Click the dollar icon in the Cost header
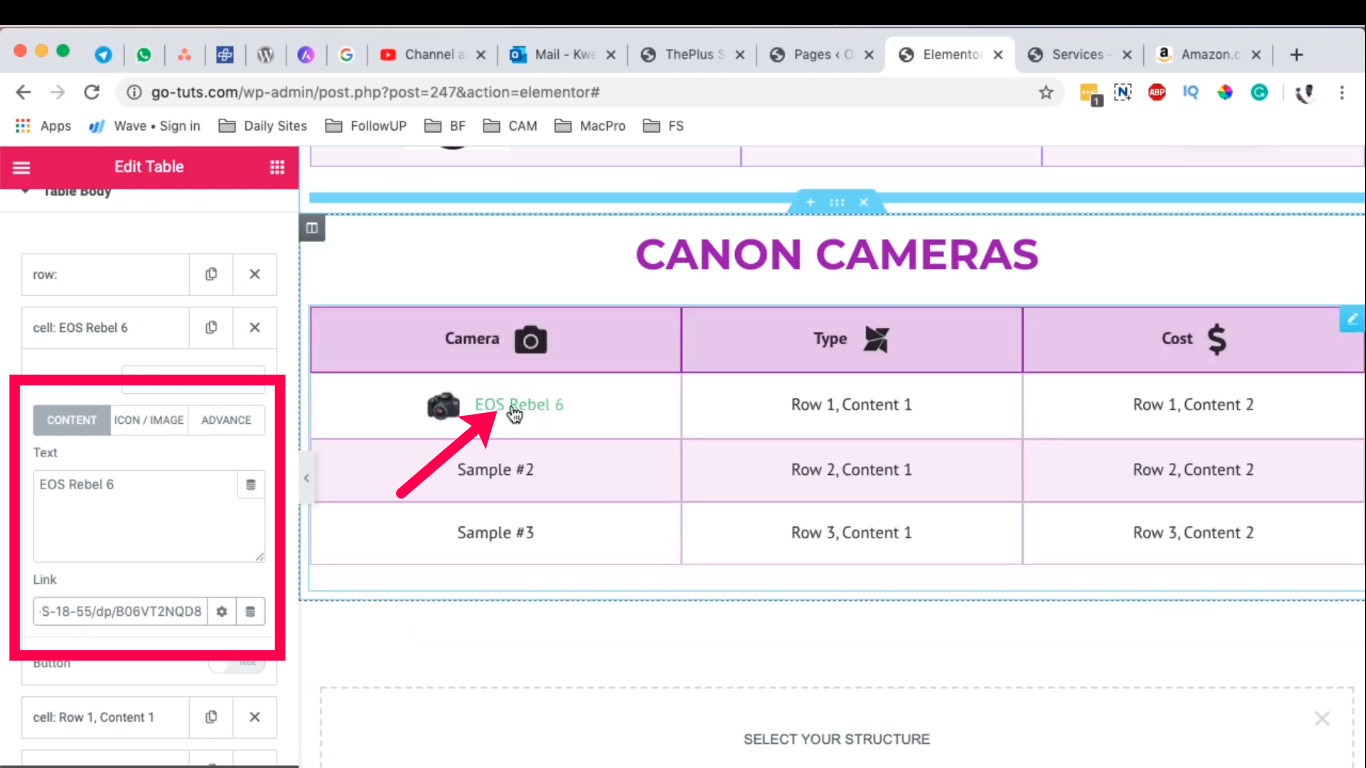 pyautogui.click(x=1216, y=339)
